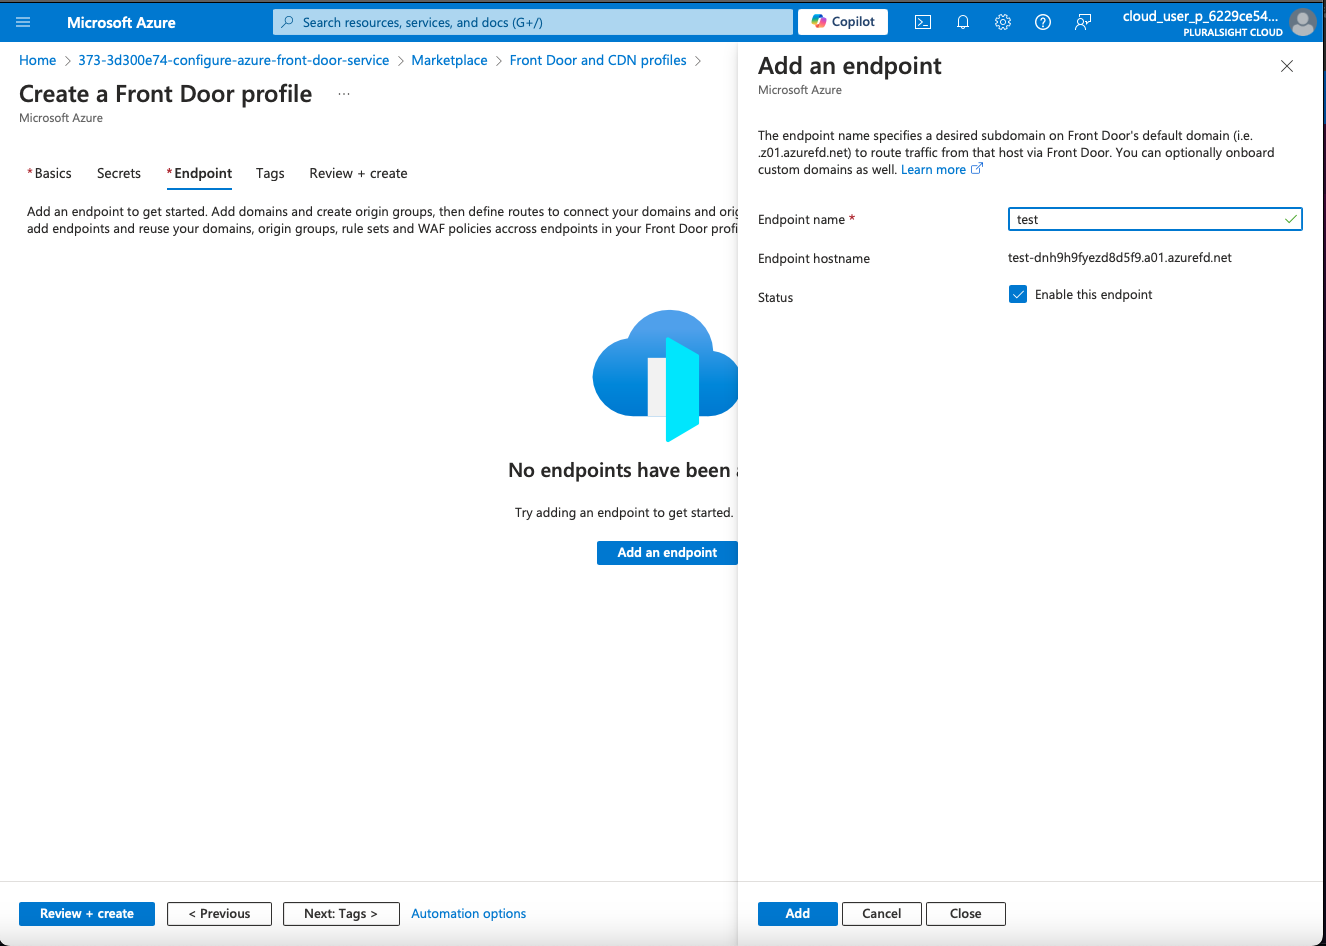Close the Add an endpoint panel with X
The height and width of the screenshot is (946, 1326).
pos(1287,66)
